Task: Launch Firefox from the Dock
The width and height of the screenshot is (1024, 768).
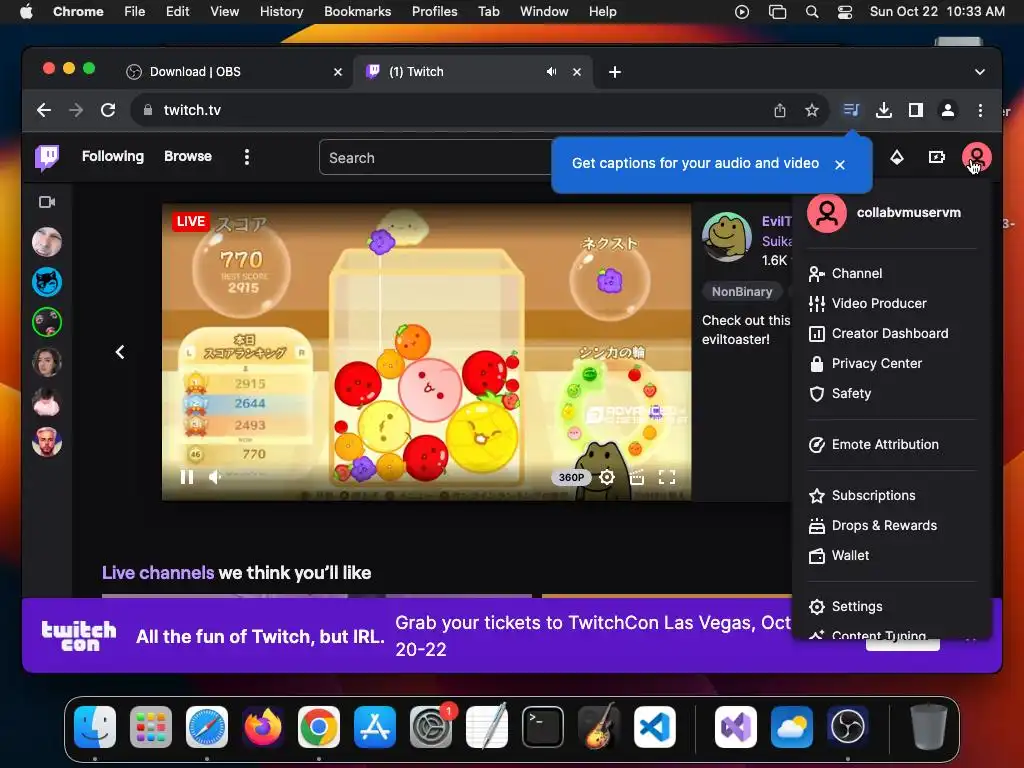Action: coord(263,727)
